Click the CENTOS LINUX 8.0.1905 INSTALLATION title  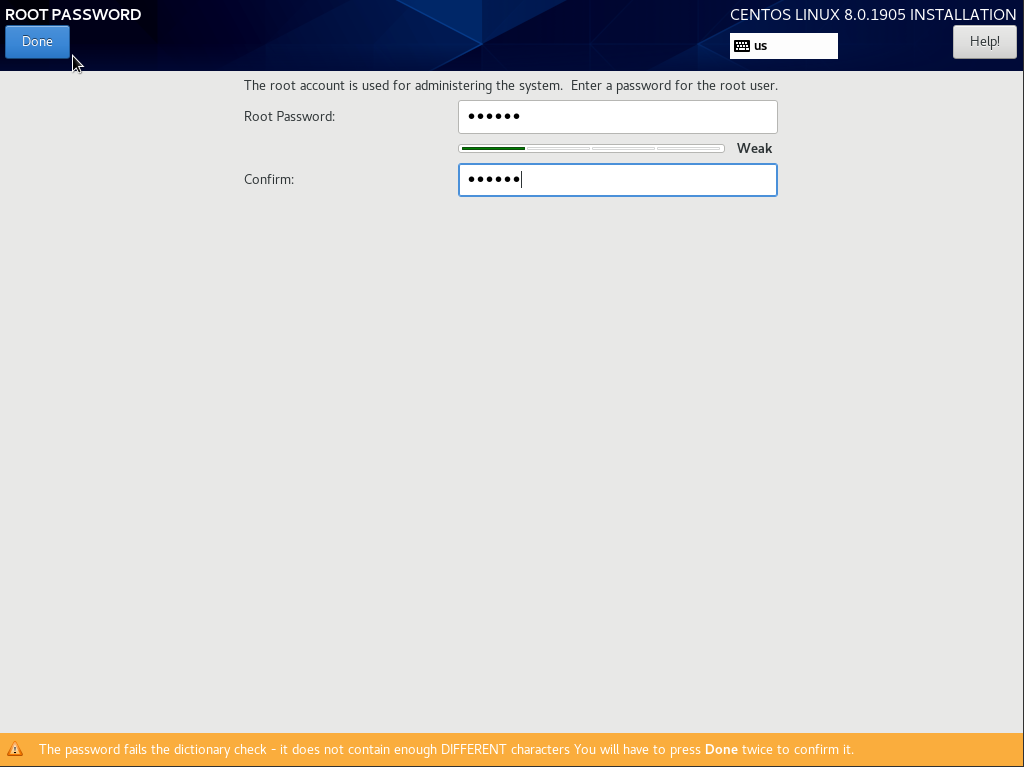873,14
